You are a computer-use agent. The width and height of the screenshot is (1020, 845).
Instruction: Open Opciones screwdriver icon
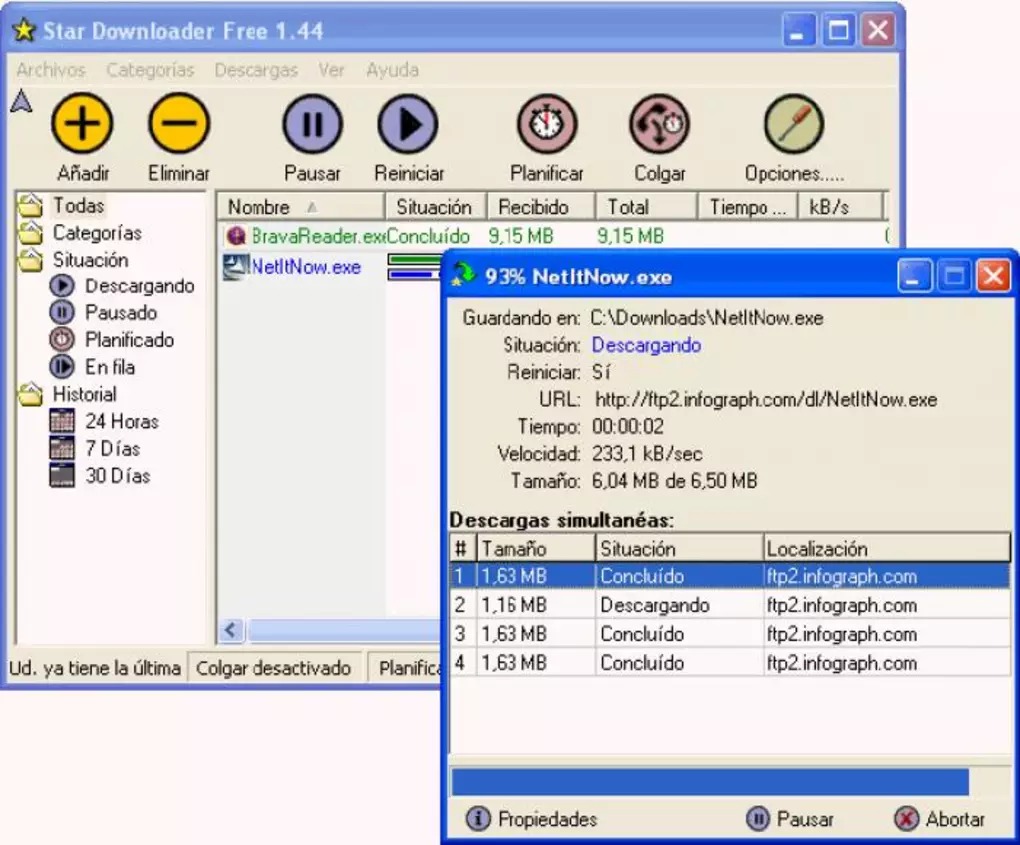coord(794,124)
